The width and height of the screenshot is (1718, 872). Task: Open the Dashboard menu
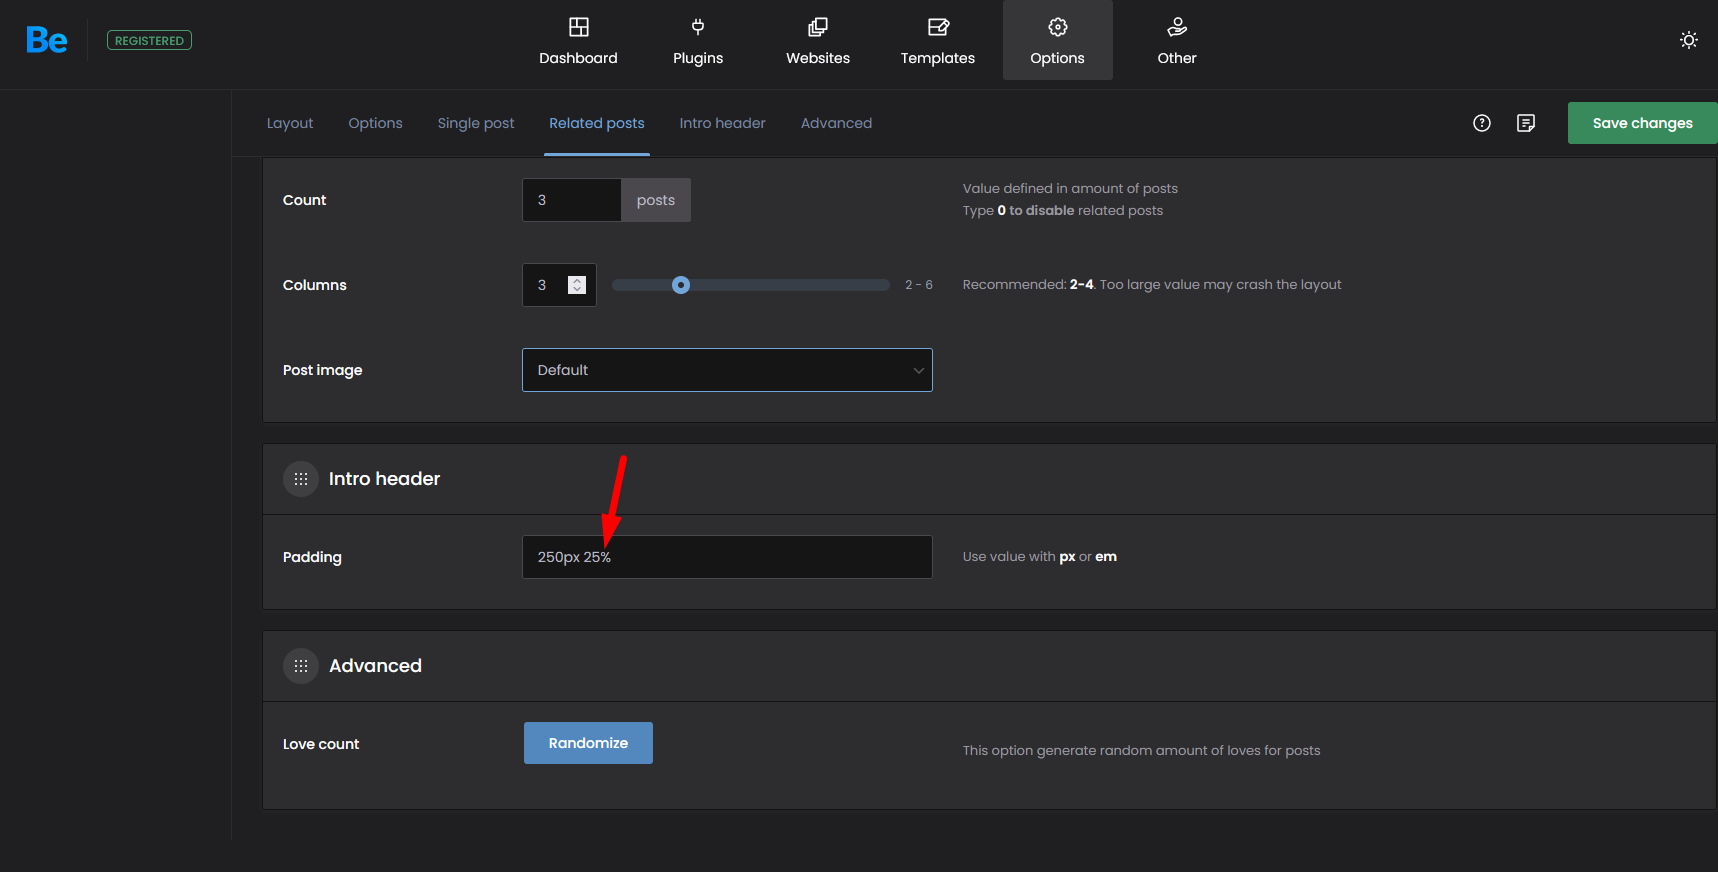pyautogui.click(x=578, y=41)
